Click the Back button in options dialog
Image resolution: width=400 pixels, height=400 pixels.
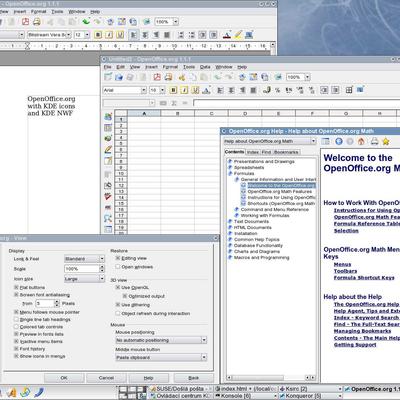tap(194, 378)
